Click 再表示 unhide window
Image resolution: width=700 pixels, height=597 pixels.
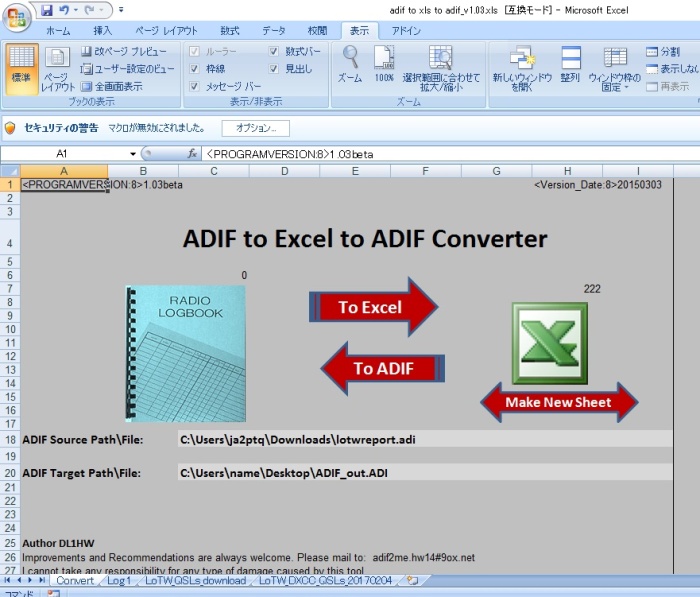tap(667, 86)
